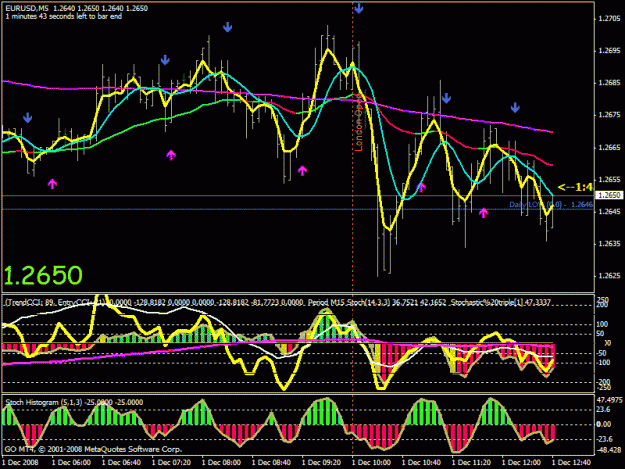Click the 1.2685 price axis label
625x469 pixels.
click(x=609, y=83)
